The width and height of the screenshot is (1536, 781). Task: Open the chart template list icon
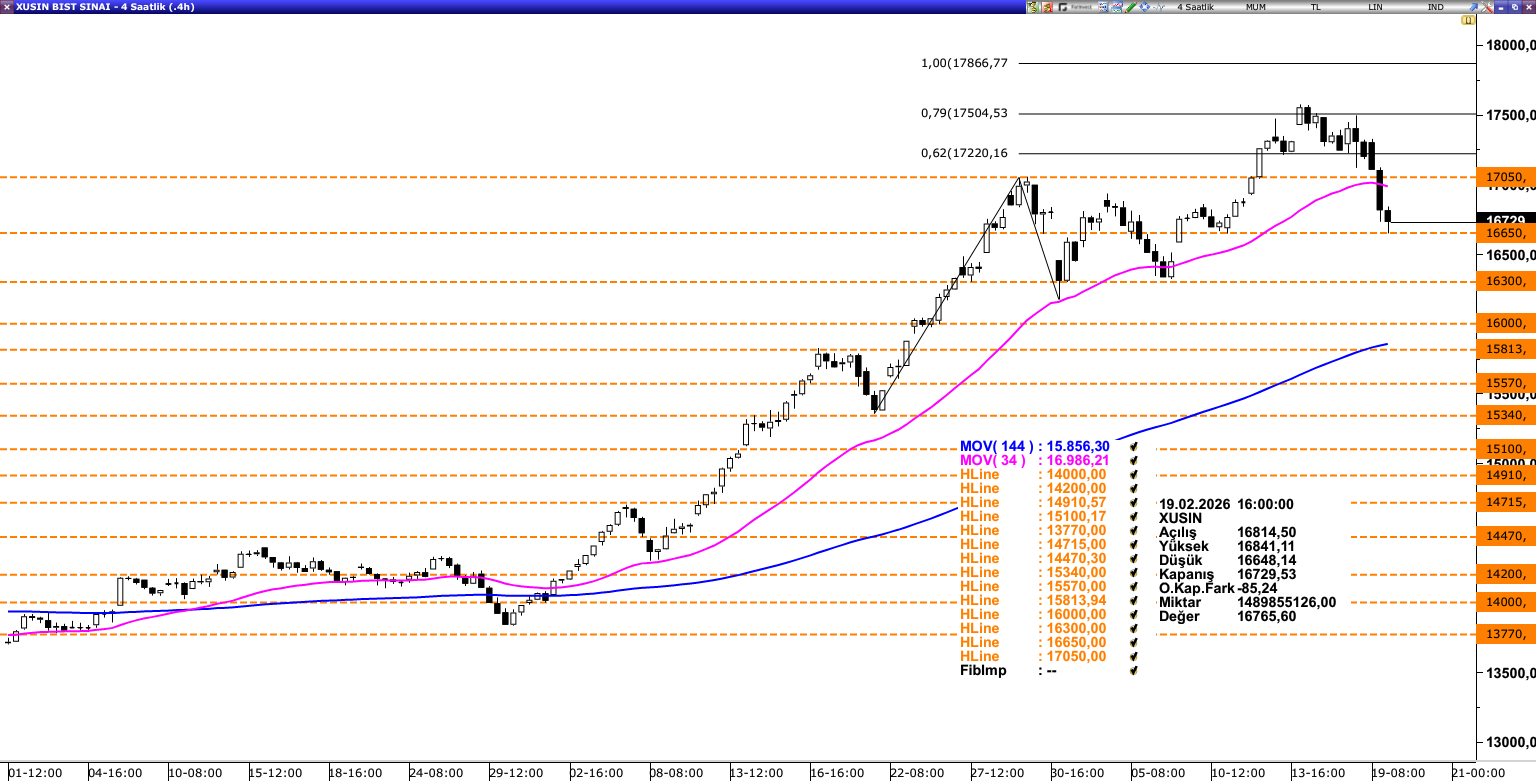coord(1102,7)
